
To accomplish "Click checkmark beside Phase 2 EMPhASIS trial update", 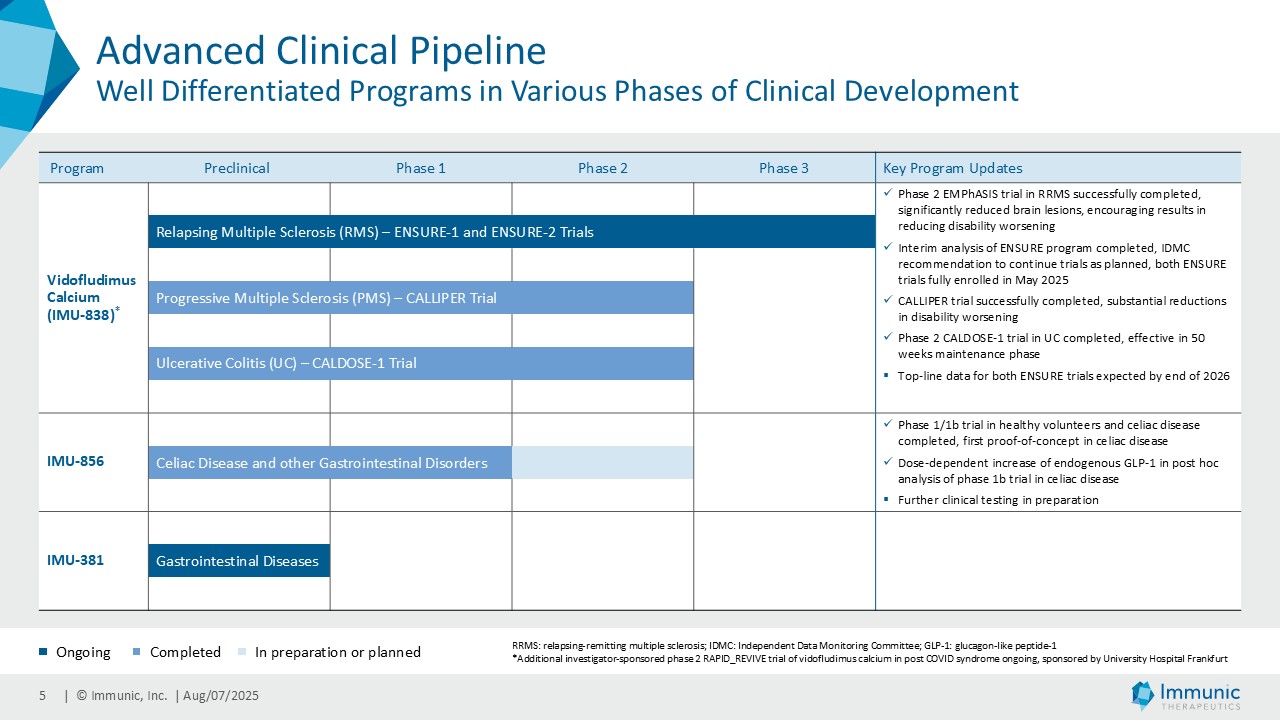I will coord(888,193).
